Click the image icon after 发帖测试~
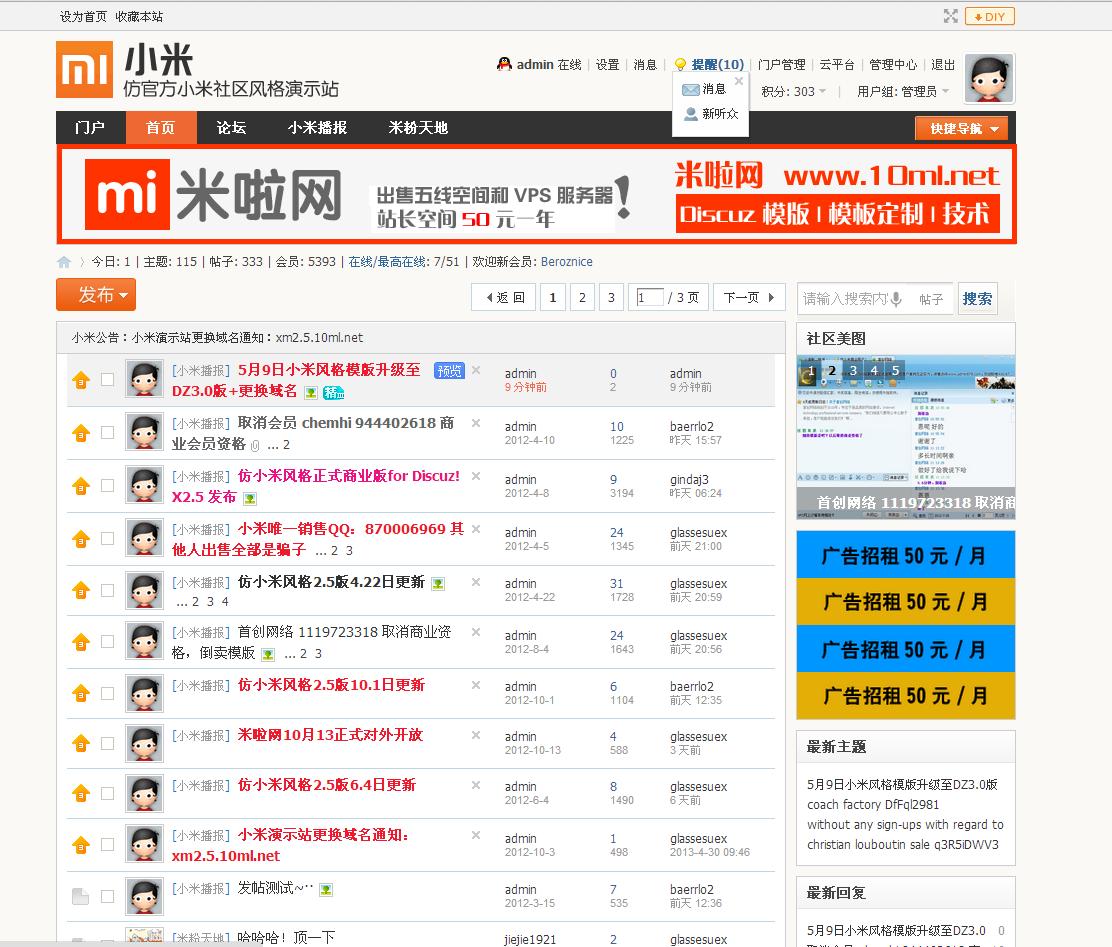 point(326,890)
